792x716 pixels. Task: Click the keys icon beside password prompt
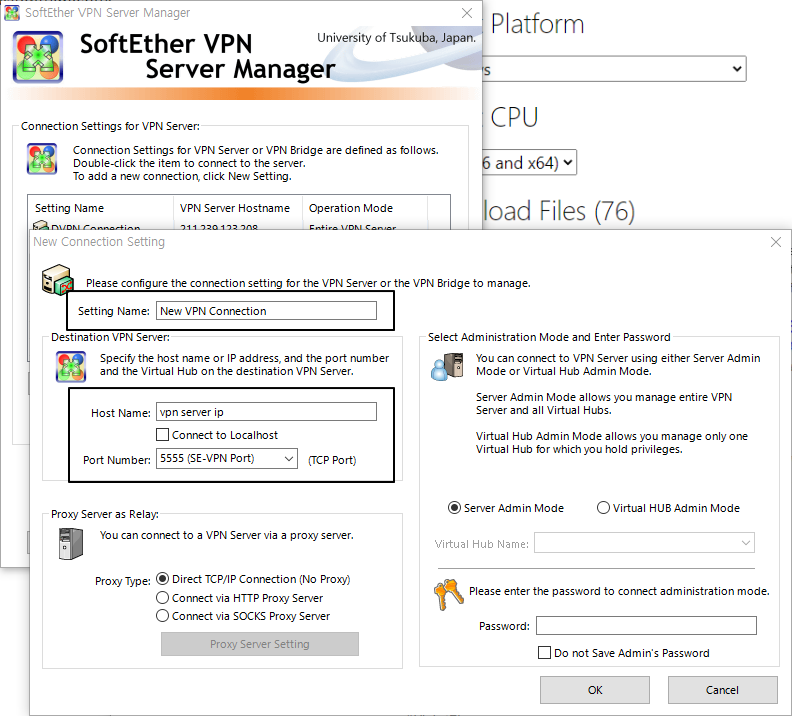[x=449, y=594]
